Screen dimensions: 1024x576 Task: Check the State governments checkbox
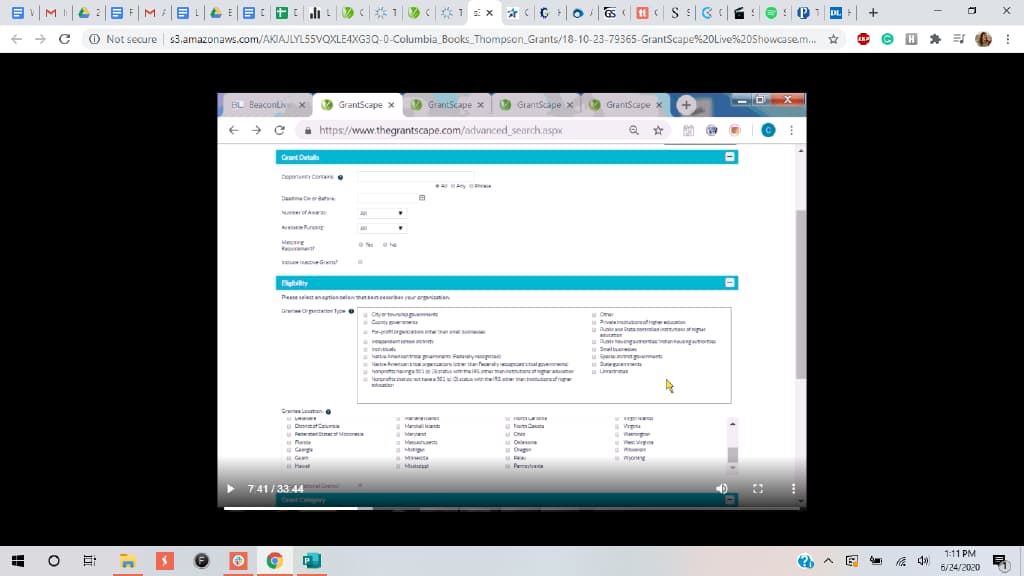tap(594, 364)
